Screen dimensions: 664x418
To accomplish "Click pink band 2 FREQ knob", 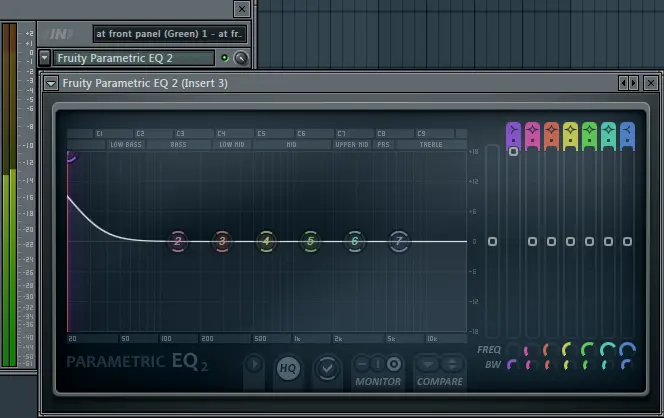I will pos(531,350).
